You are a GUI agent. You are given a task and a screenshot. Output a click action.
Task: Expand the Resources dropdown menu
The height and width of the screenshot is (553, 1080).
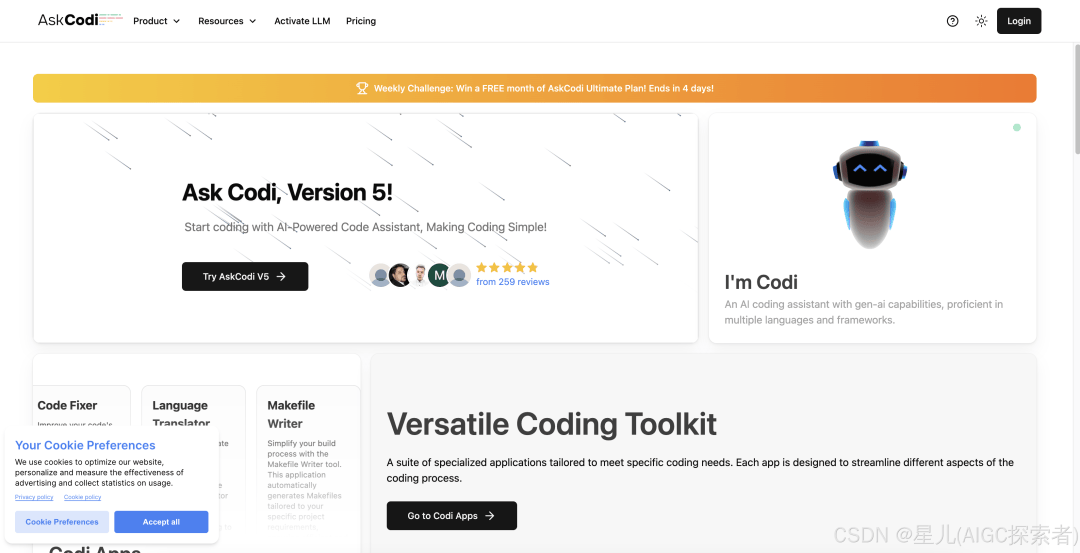tap(227, 21)
